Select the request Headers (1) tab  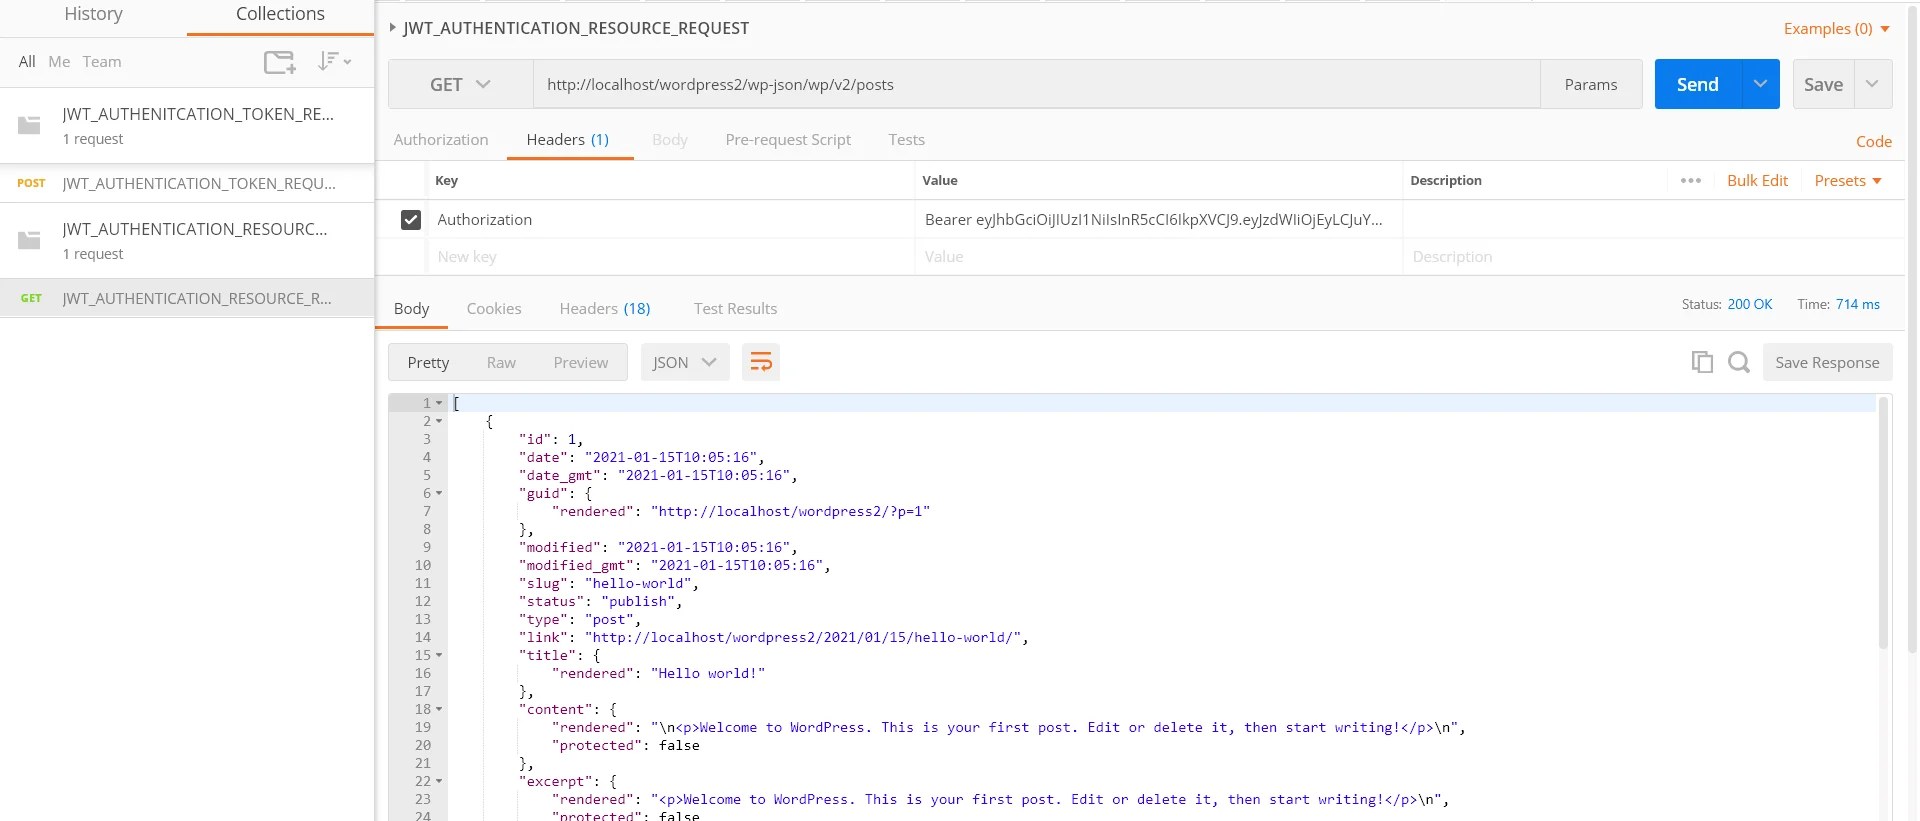click(x=568, y=140)
